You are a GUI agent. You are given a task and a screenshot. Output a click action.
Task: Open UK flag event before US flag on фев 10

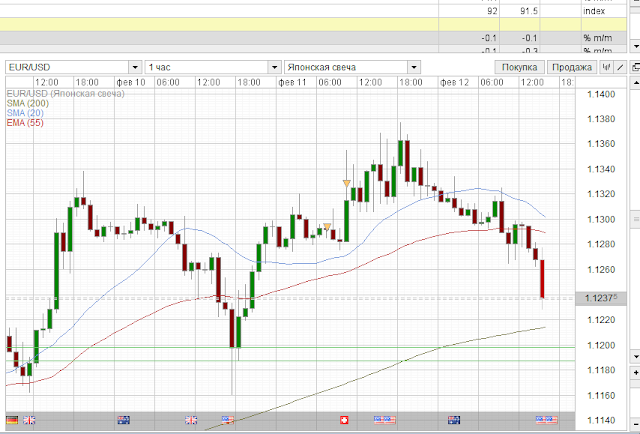(x=191, y=420)
